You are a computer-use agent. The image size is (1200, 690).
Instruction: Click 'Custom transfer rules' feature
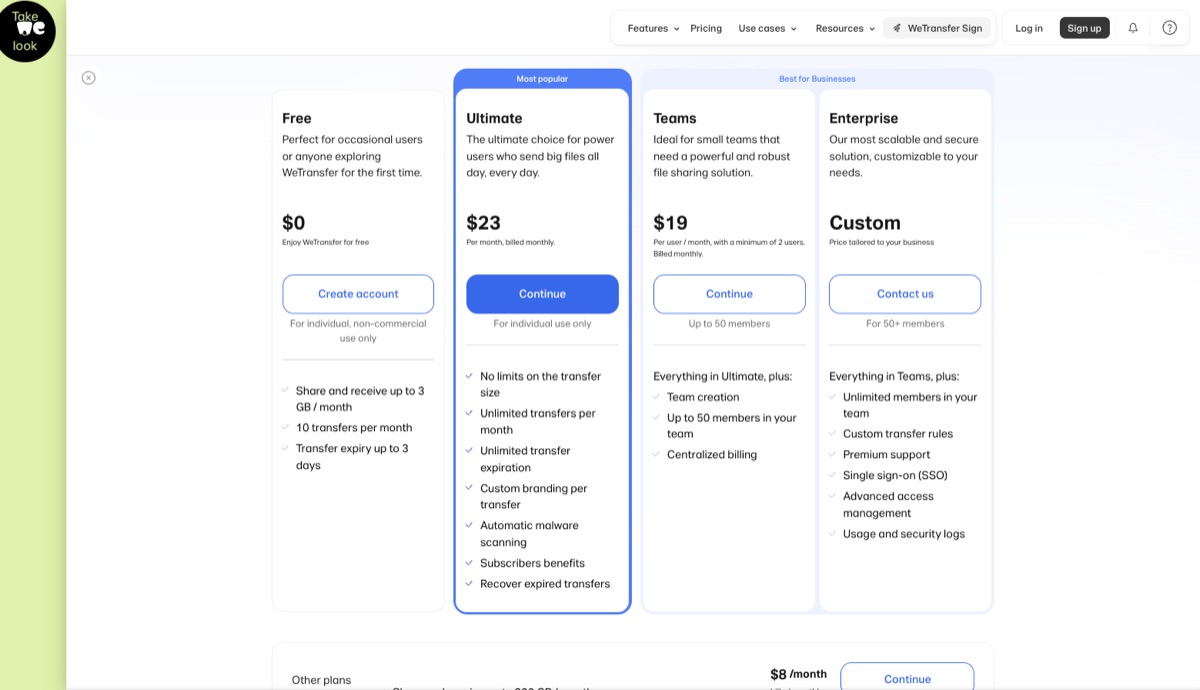pos(898,434)
